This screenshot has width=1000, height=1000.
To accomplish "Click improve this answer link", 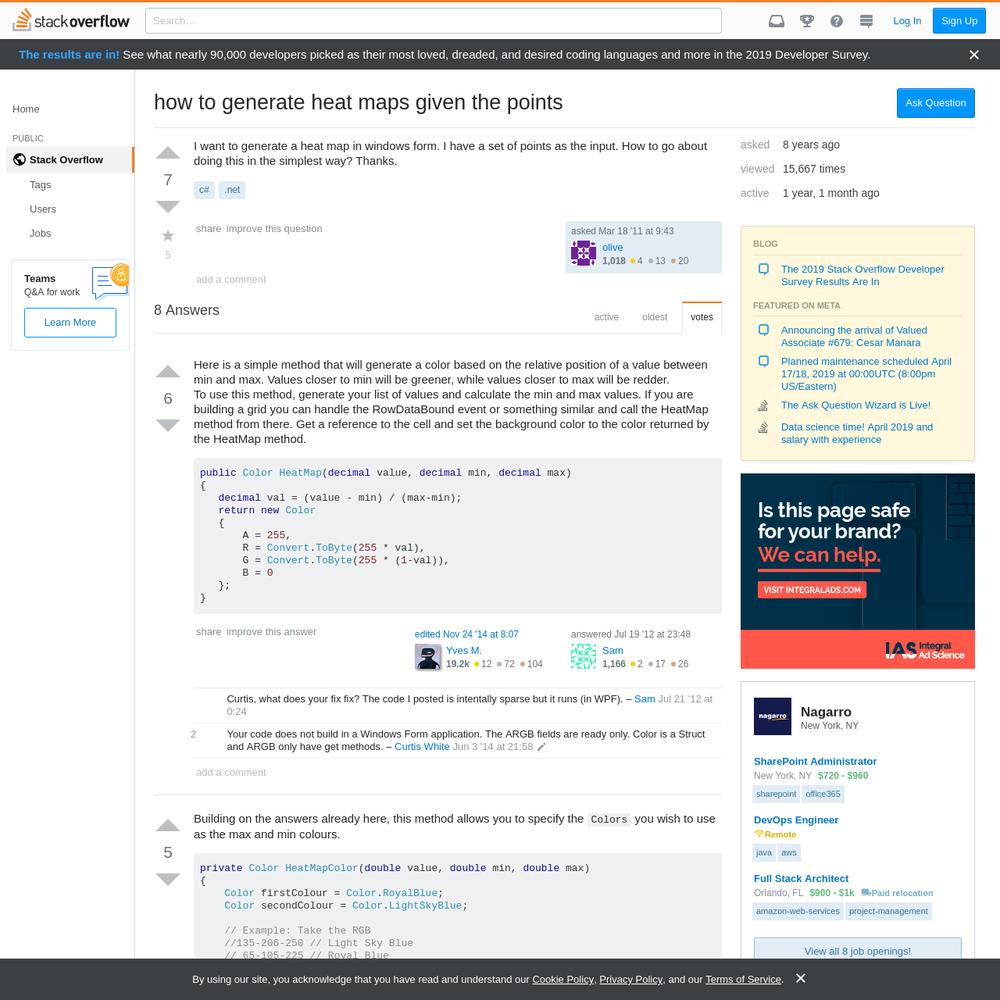I will pos(271,632).
